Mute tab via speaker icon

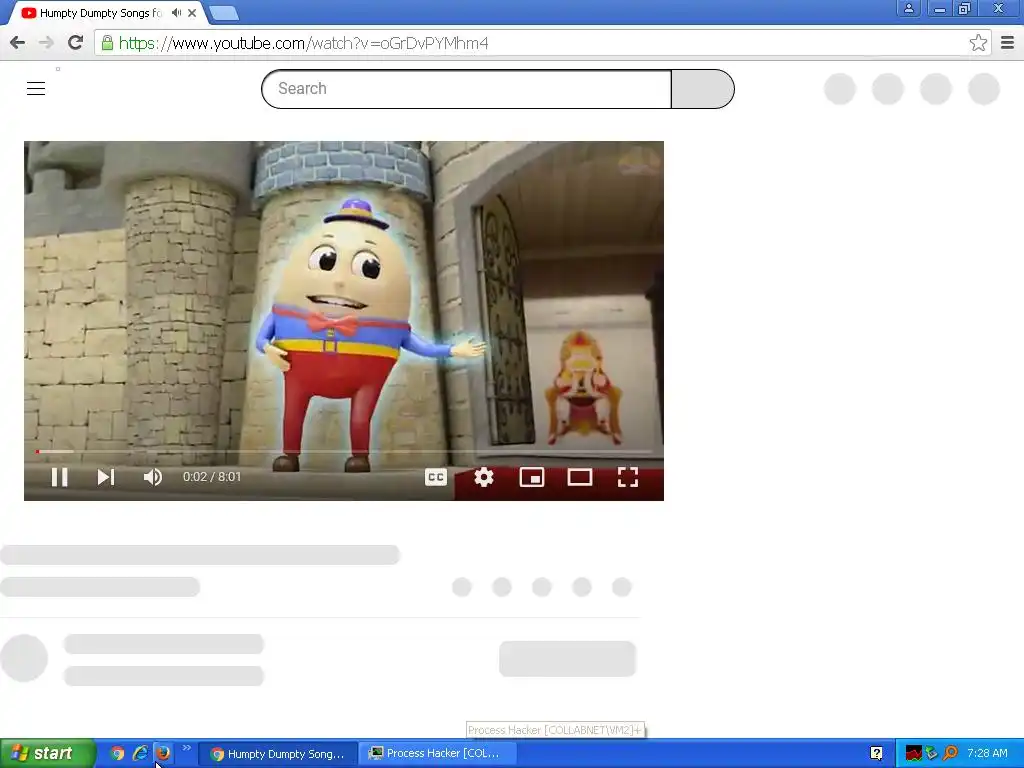[x=176, y=13]
